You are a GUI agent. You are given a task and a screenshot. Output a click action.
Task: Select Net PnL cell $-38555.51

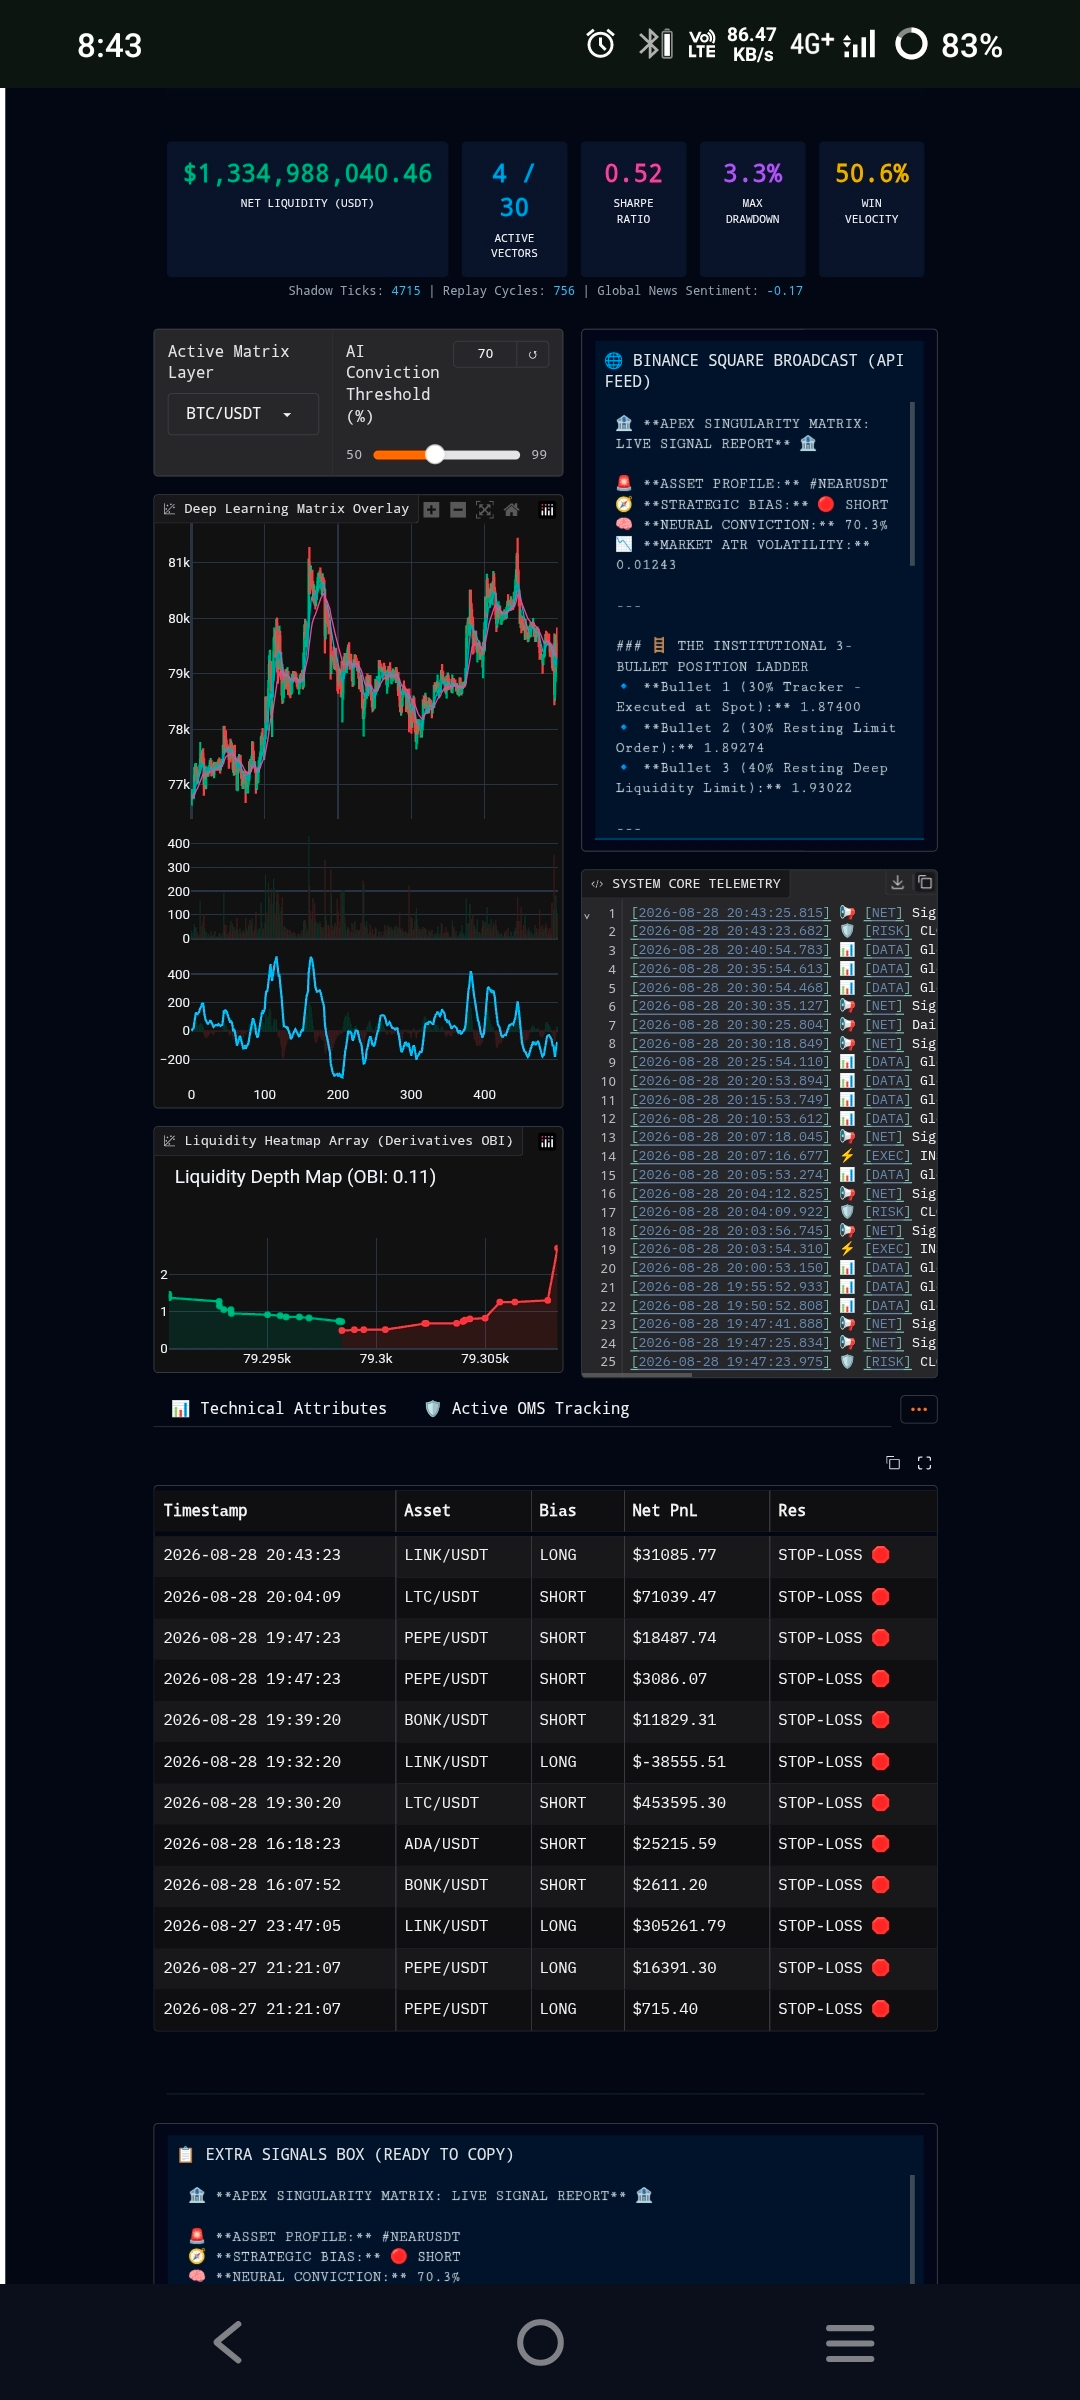(x=697, y=1762)
